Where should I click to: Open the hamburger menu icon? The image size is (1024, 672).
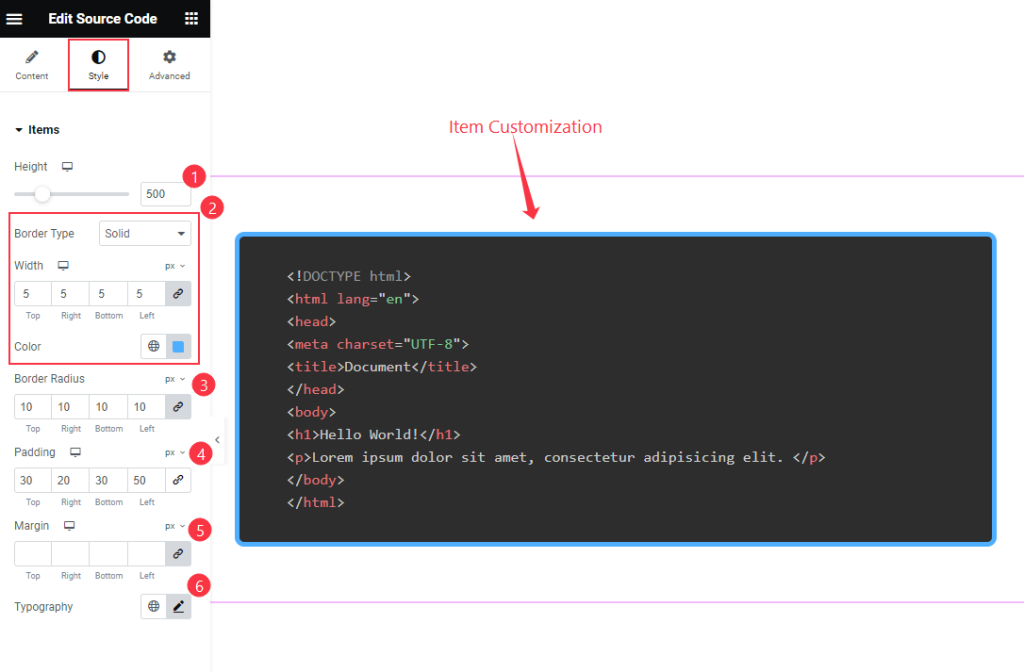[x=14, y=19]
